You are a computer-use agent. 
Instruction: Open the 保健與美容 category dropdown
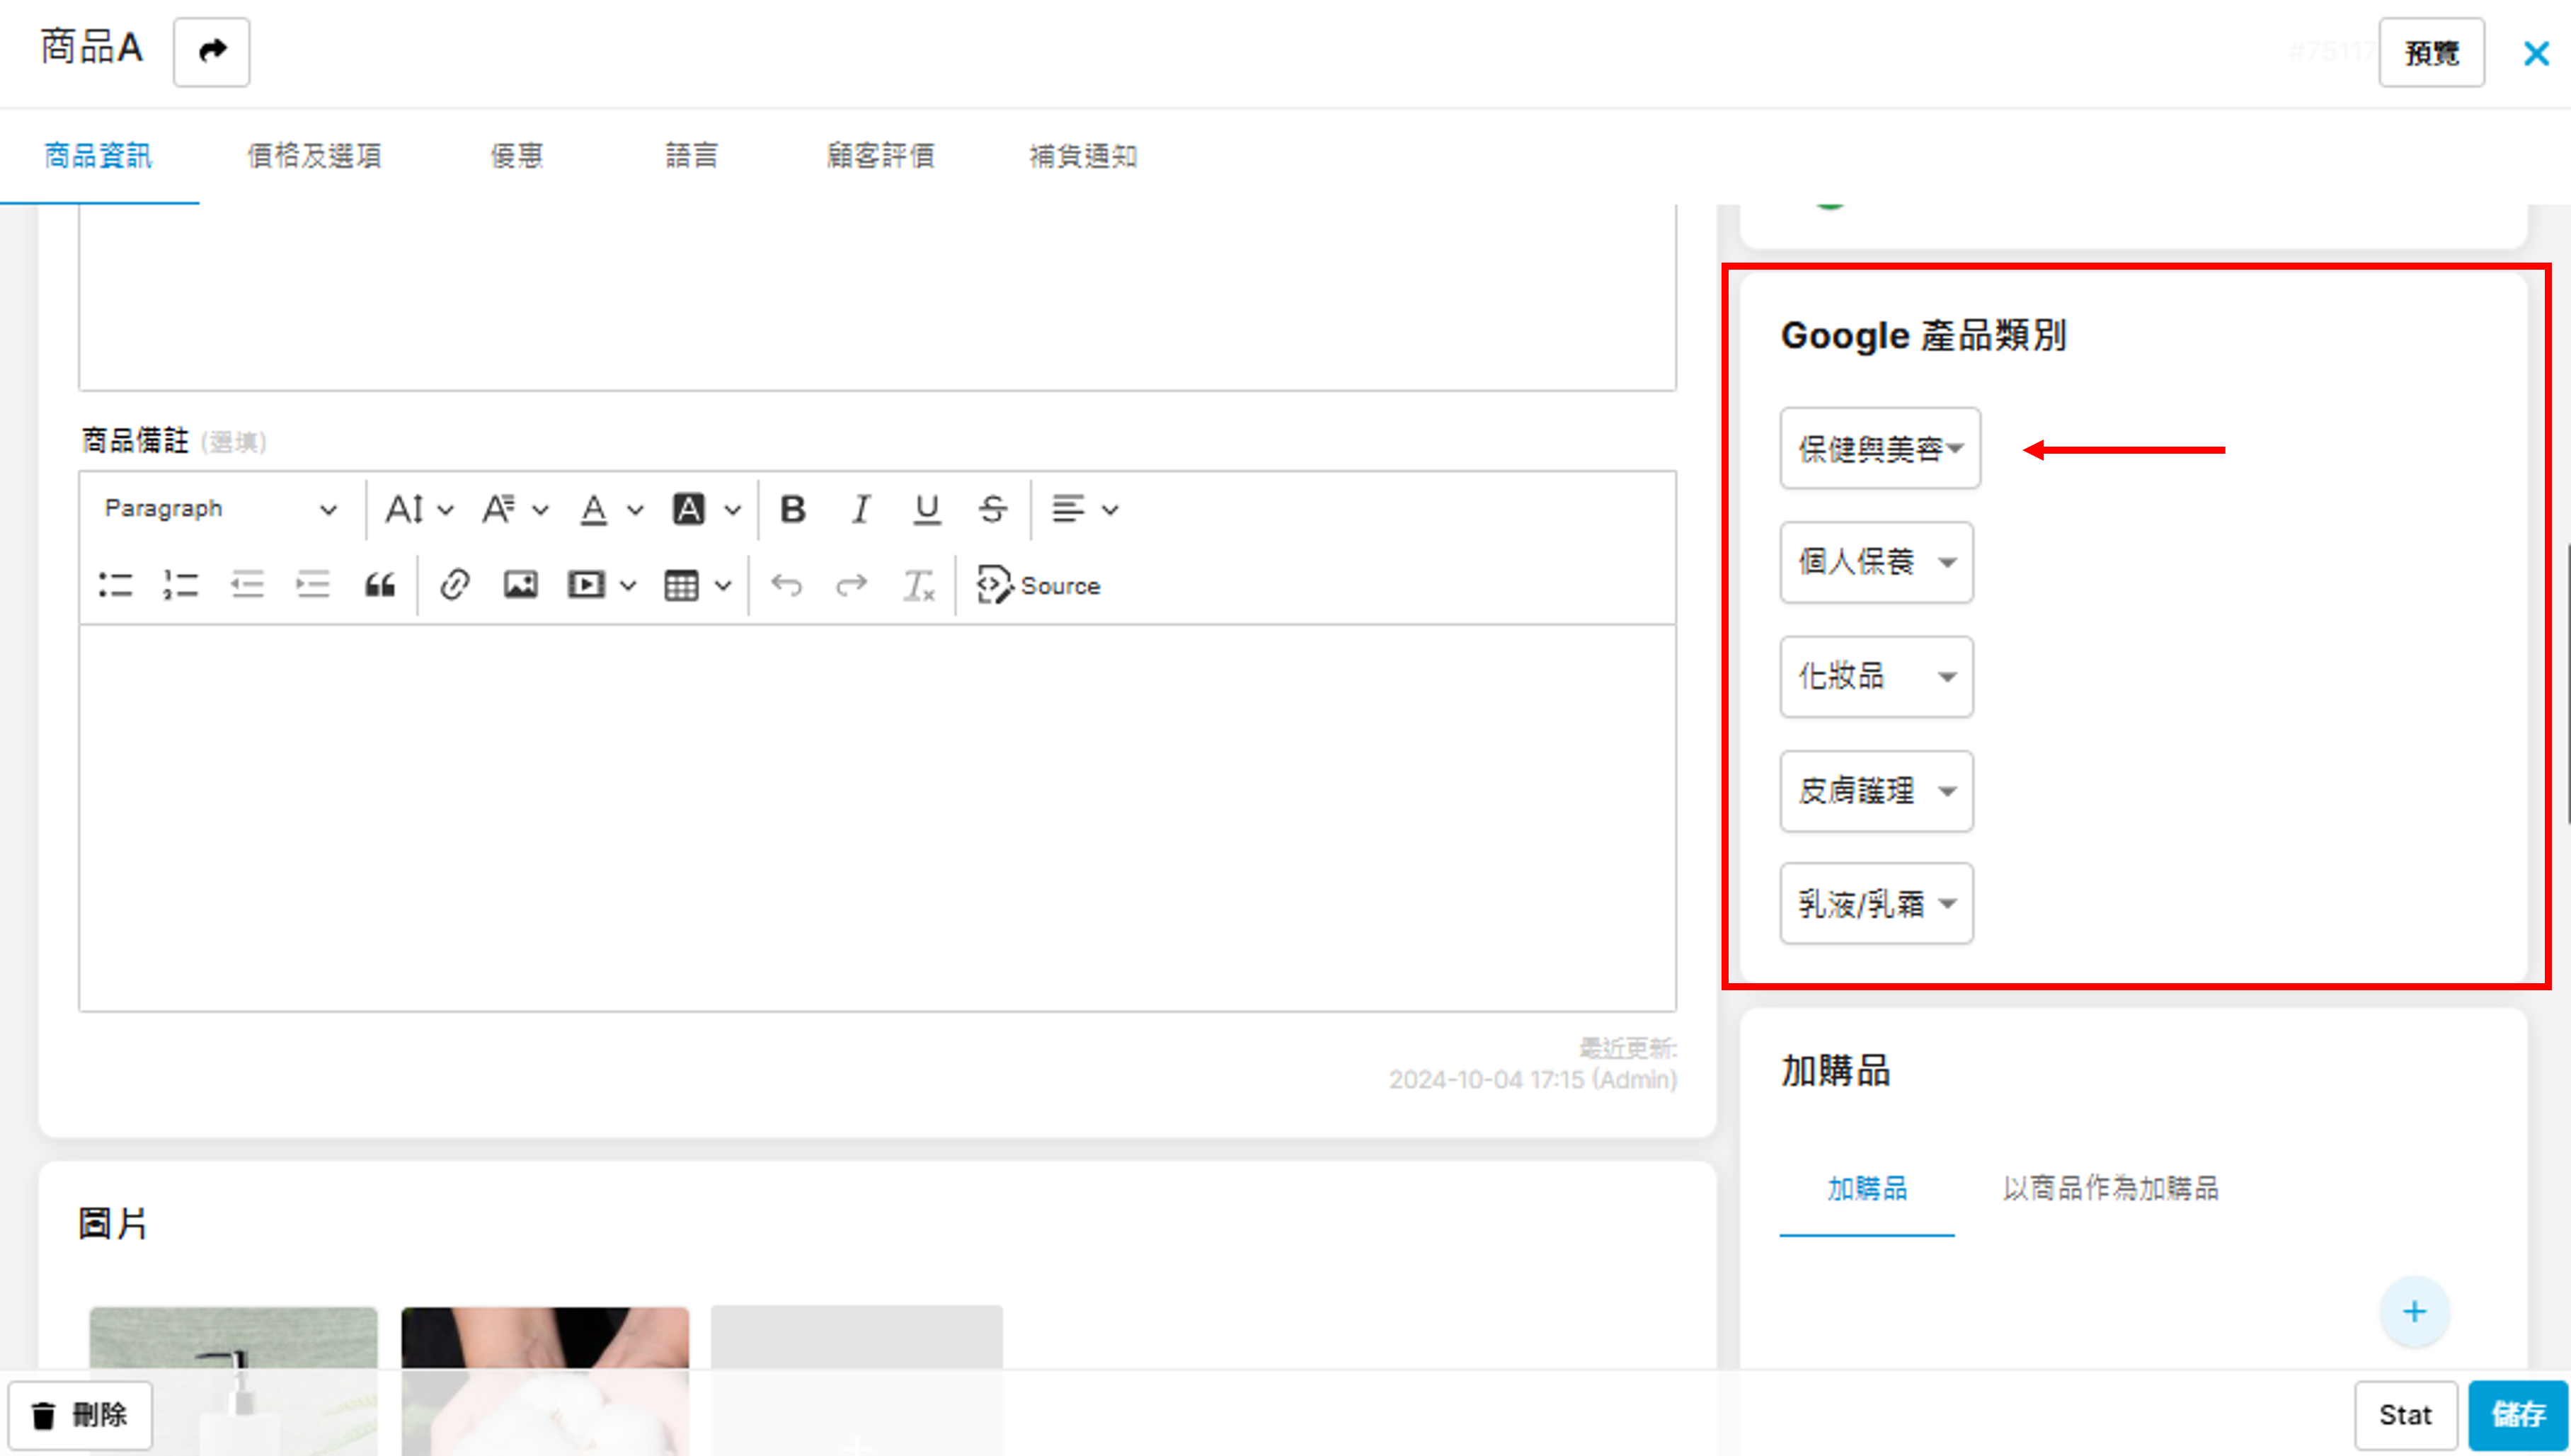pos(1879,448)
